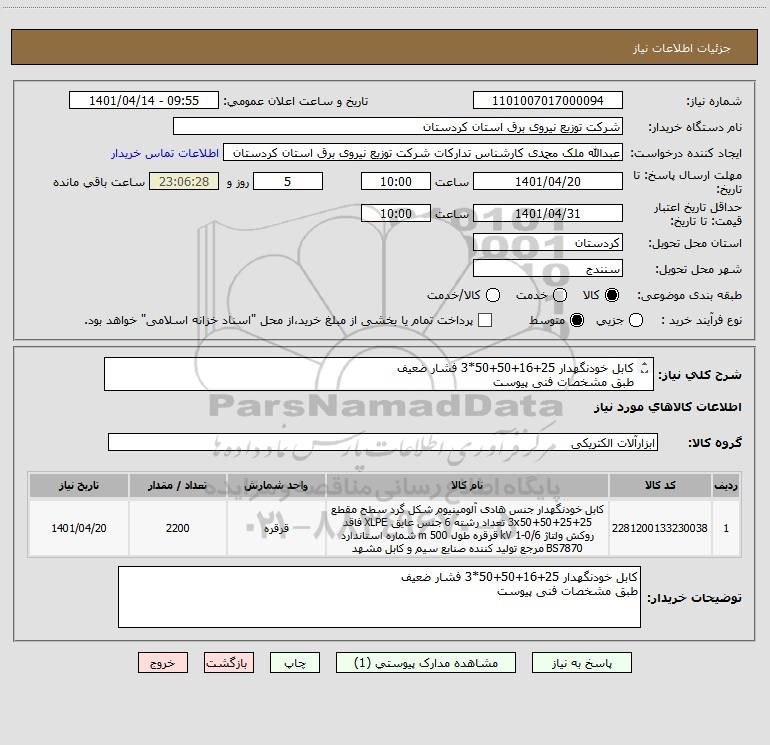Click the کد کالا column header
Viewport: 770px width, 745px height.
pyautogui.click(x=660, y=485)
